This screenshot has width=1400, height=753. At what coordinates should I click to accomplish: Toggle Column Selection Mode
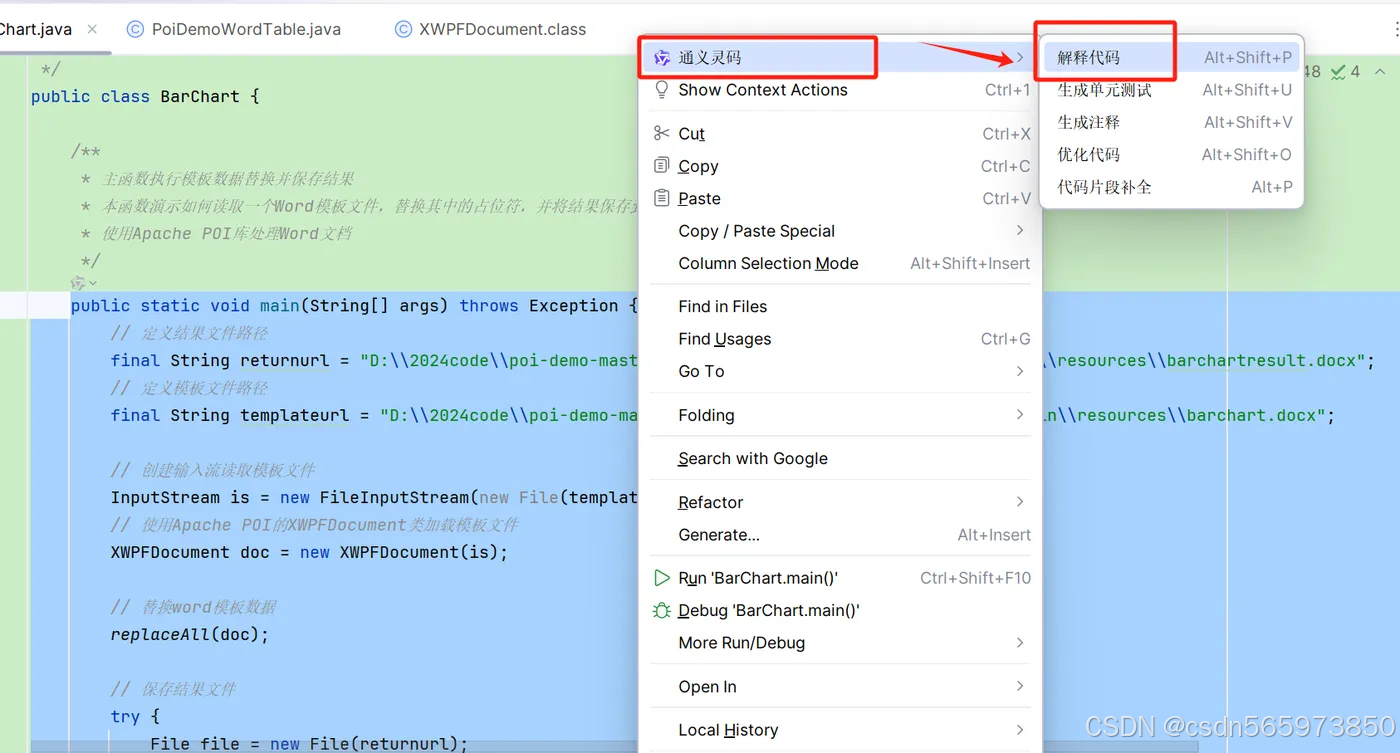840,263
